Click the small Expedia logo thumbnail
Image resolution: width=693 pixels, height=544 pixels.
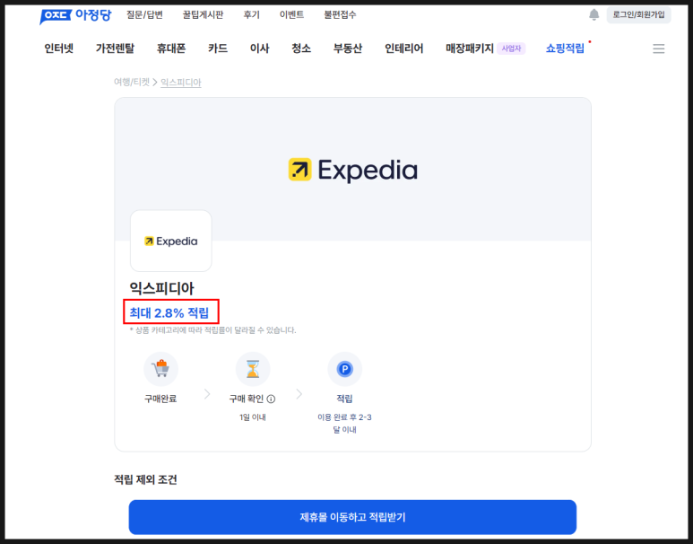[171, 241]
